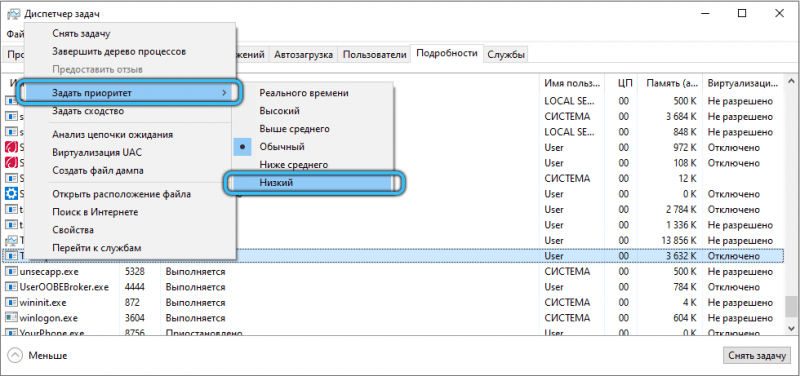800x376 pixels.
Task: Choose Создать файл дампа
Action: click(97, 170)
